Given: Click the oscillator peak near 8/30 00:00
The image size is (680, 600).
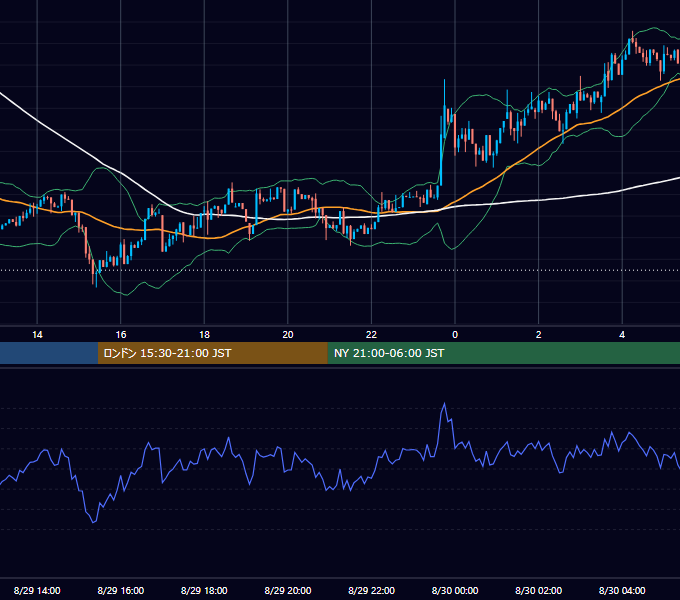Looking at the screenshot, I should 444,404.
